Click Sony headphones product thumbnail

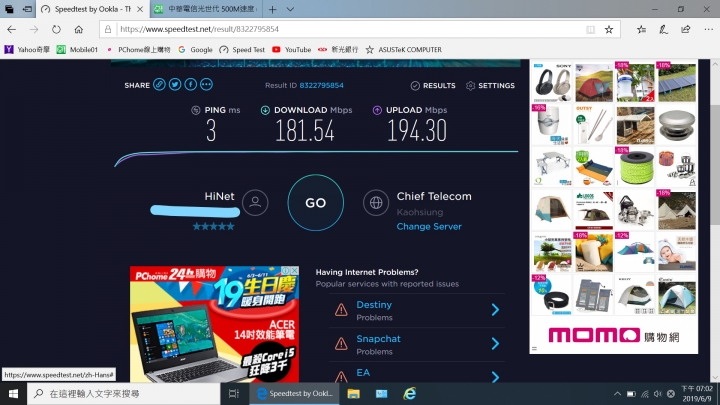(552, 83)
